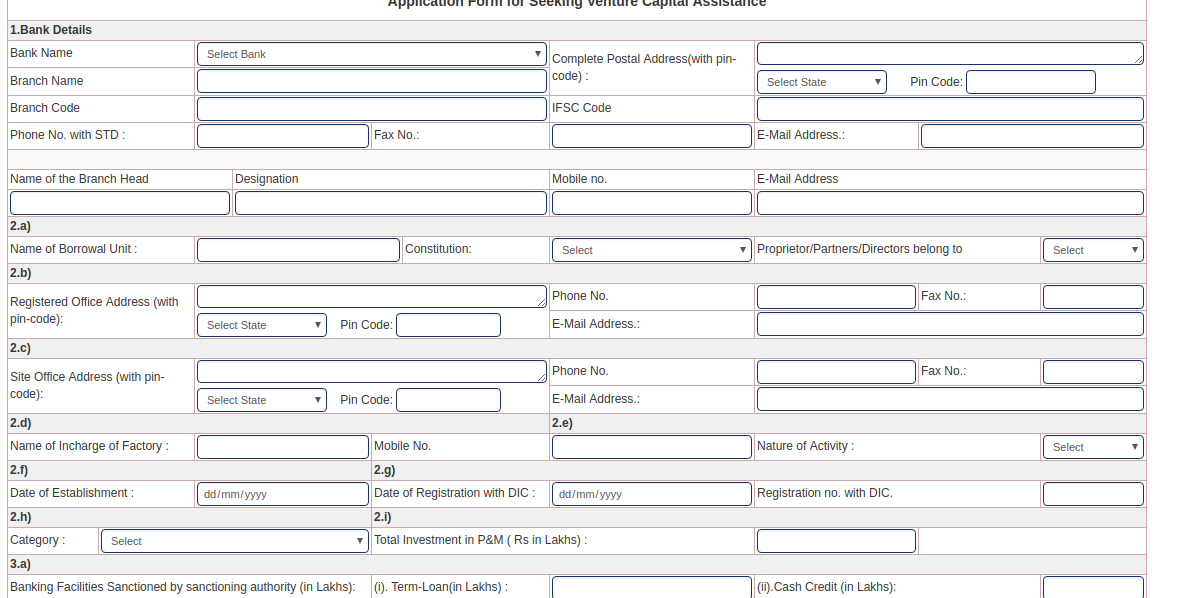Screen dimensions: 1195x598
Task: Click Total Investment in P&M field
Action: point(835,541)
